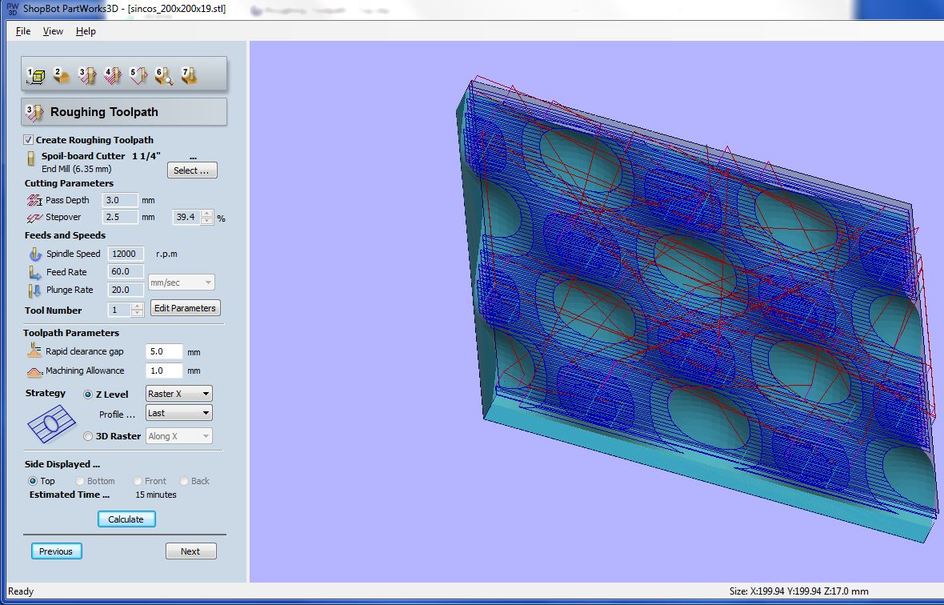Click the Feed Rate field 60.0
Image resolution: width=944 pixels, height=605 pixels.
pyautogui.click(x=125, y=271)
